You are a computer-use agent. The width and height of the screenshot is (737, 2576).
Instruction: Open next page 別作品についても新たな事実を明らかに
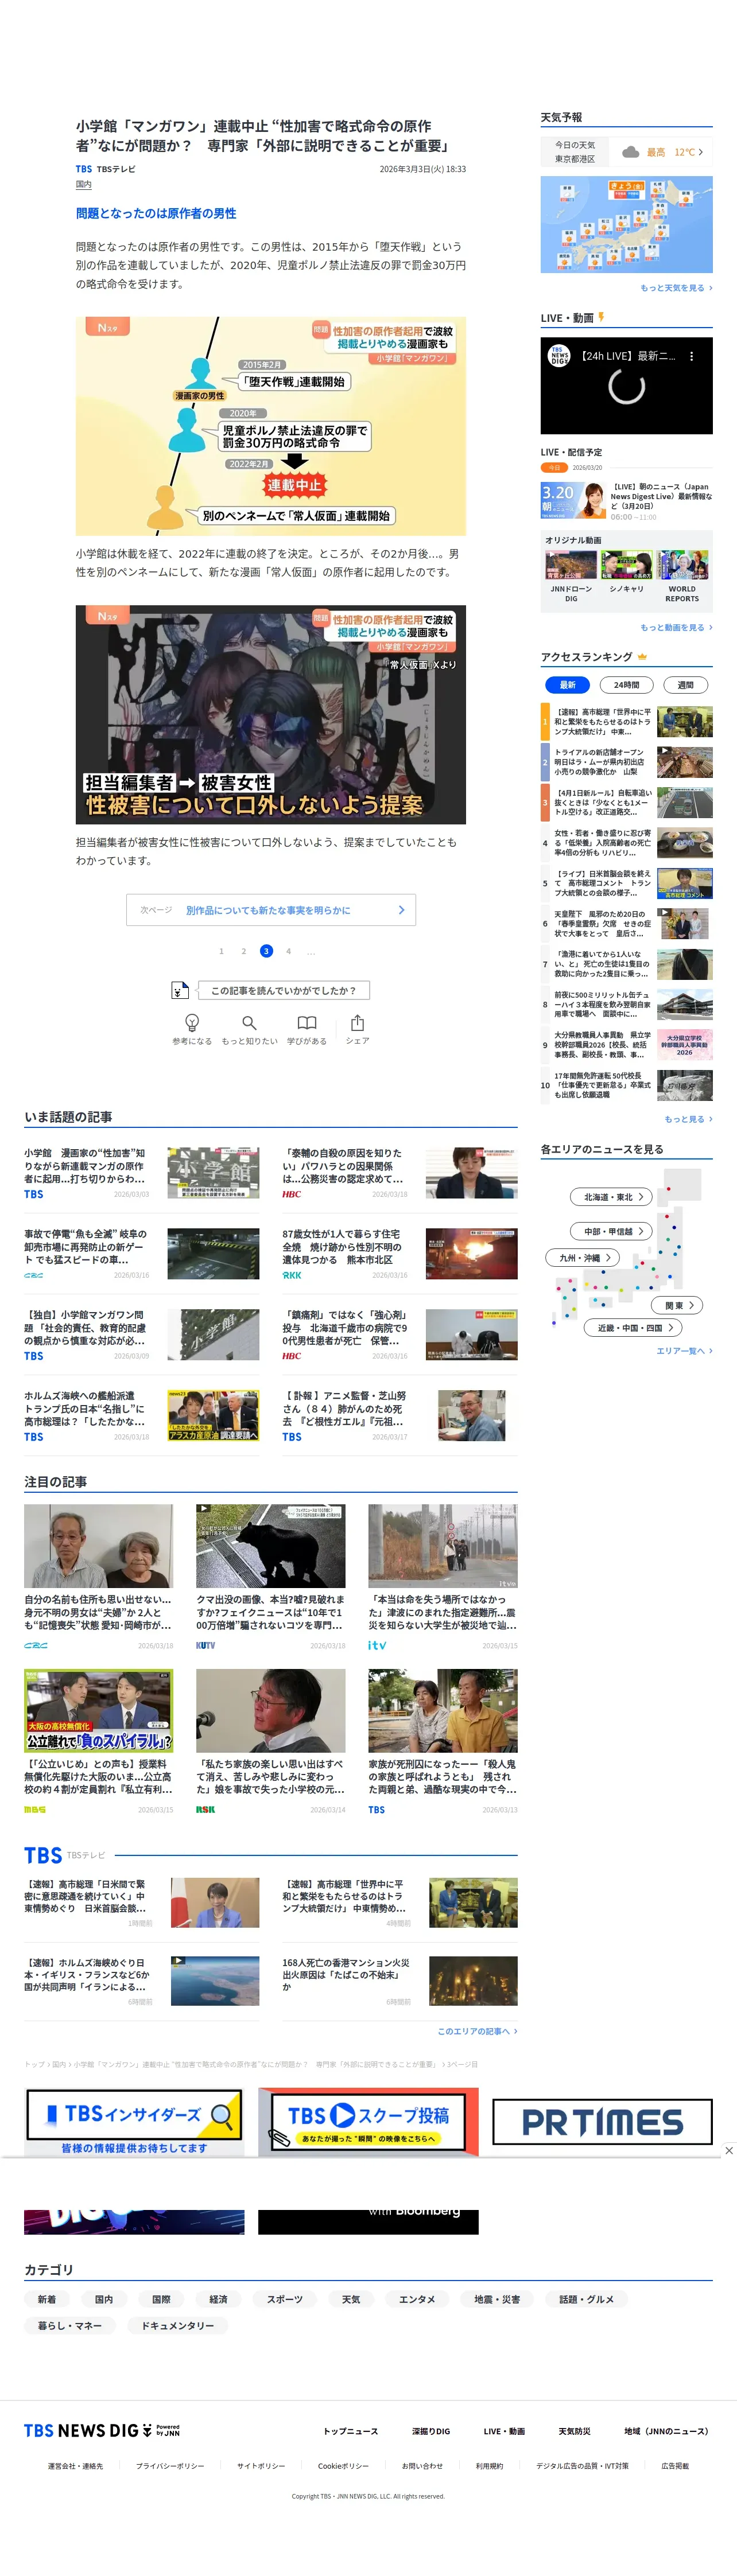tap(271, 910)
